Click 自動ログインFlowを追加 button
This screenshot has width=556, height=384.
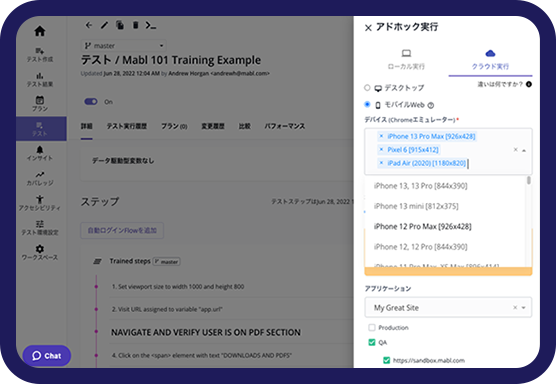pyautogui.click(x=122, y=230)
